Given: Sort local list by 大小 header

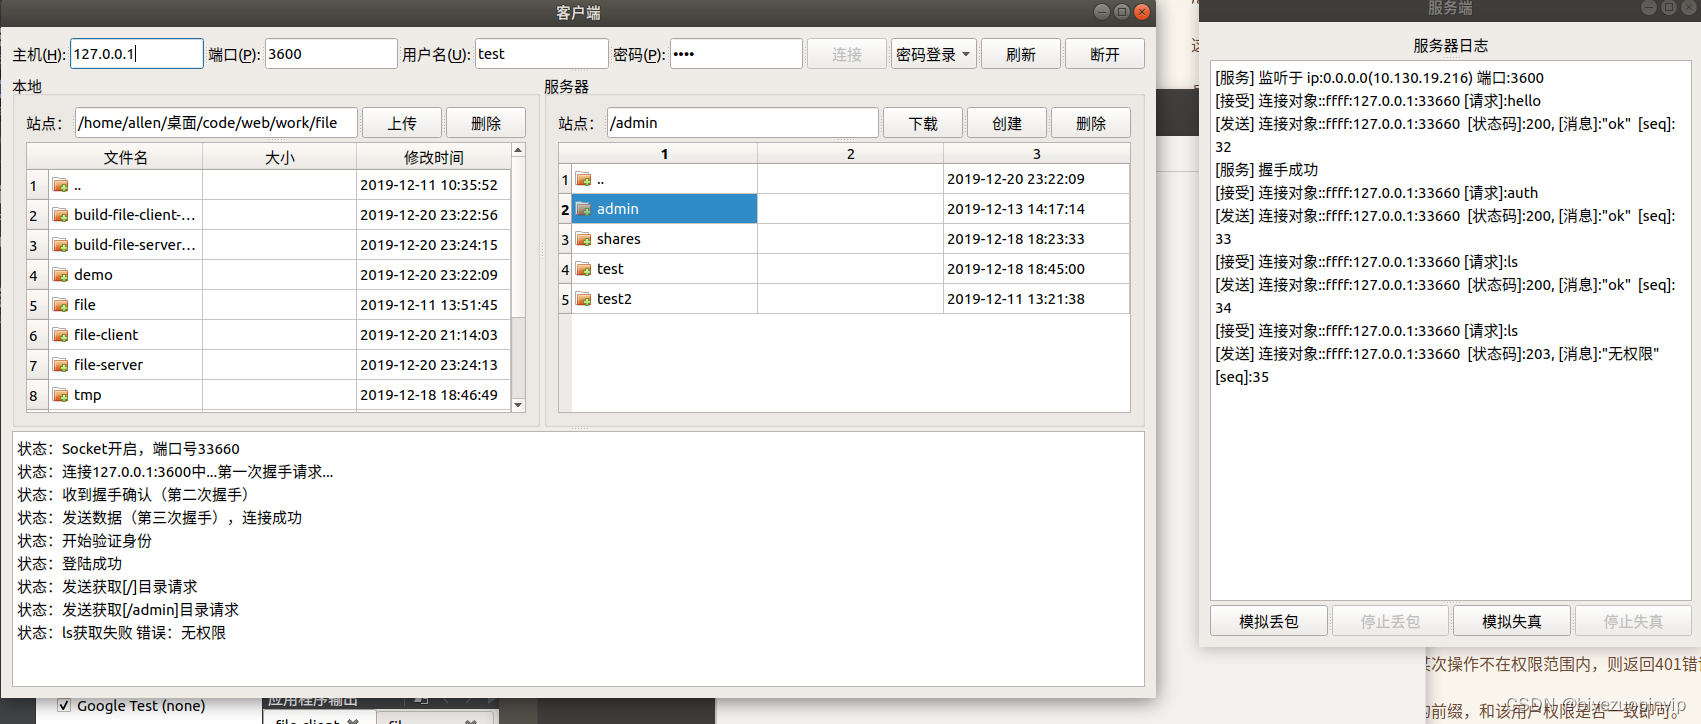Looking at the screenshot, I should click(280, 157).
